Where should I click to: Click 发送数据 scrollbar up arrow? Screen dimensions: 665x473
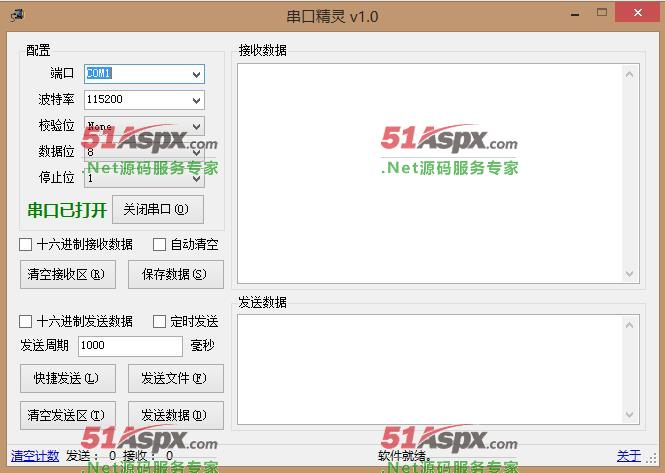pos(630,325)
